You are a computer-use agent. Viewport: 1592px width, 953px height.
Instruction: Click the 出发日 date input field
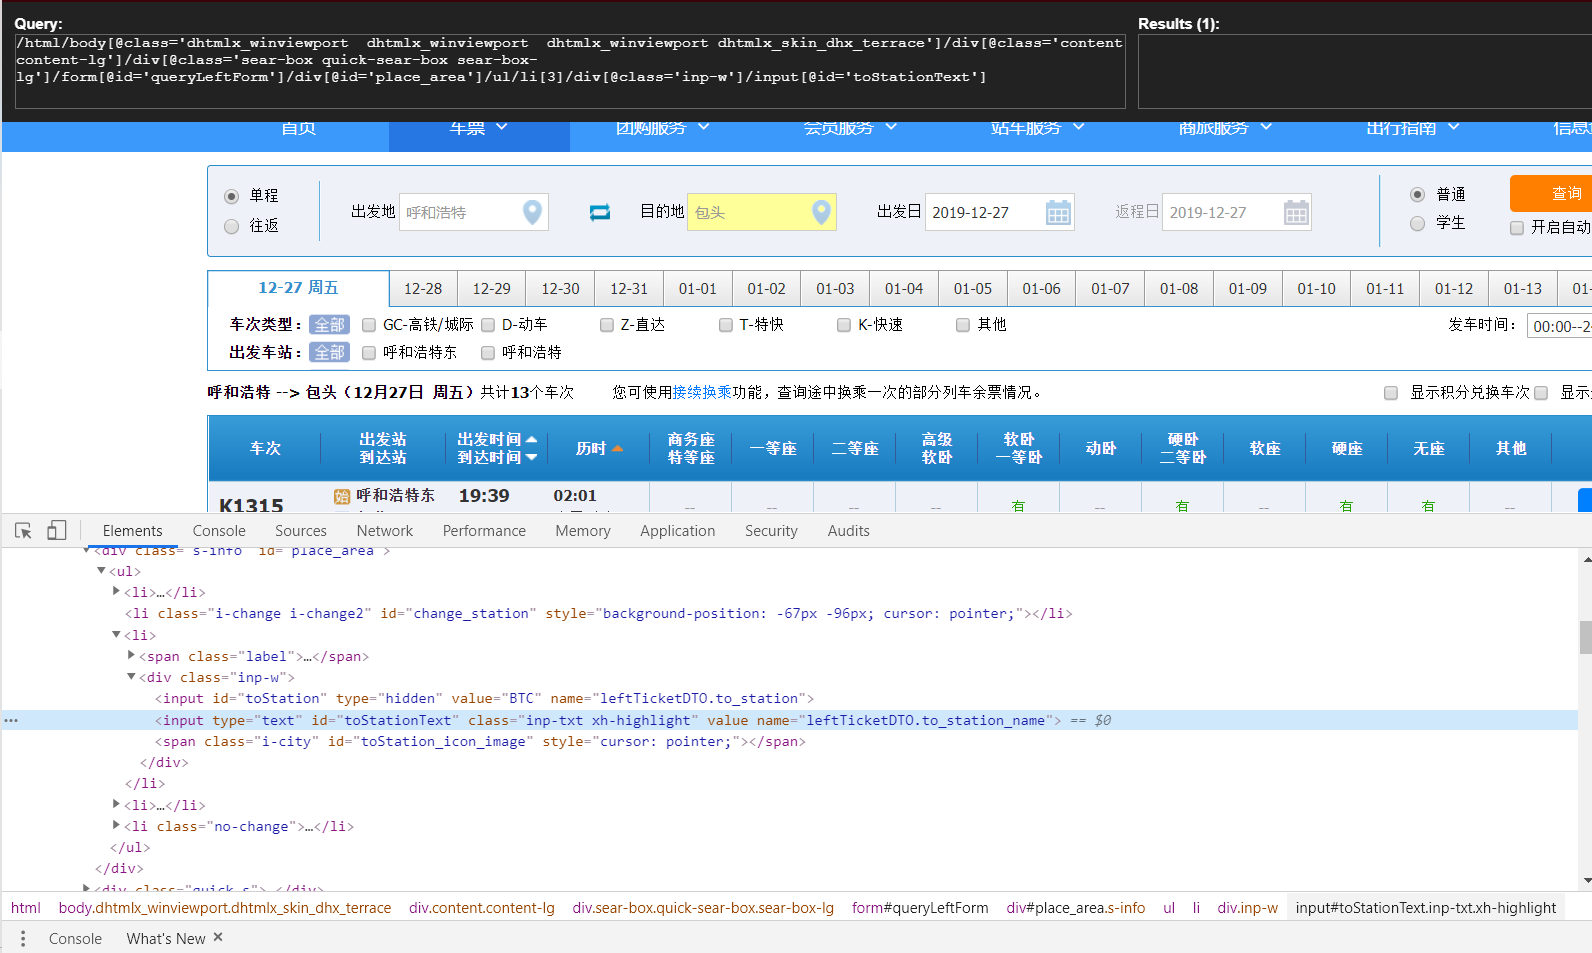pyautogui.click(x=1000, y=212)
